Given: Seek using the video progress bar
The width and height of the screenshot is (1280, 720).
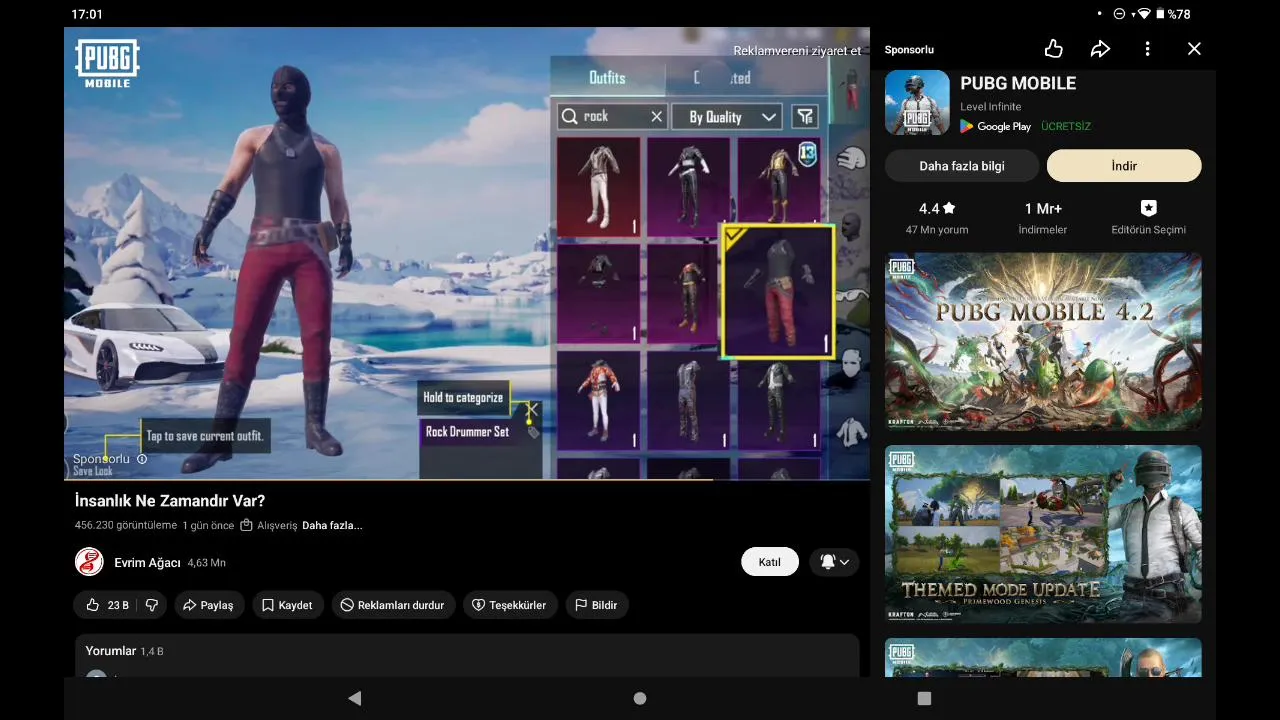Looking at the screenshot, I should pos(467,480).
